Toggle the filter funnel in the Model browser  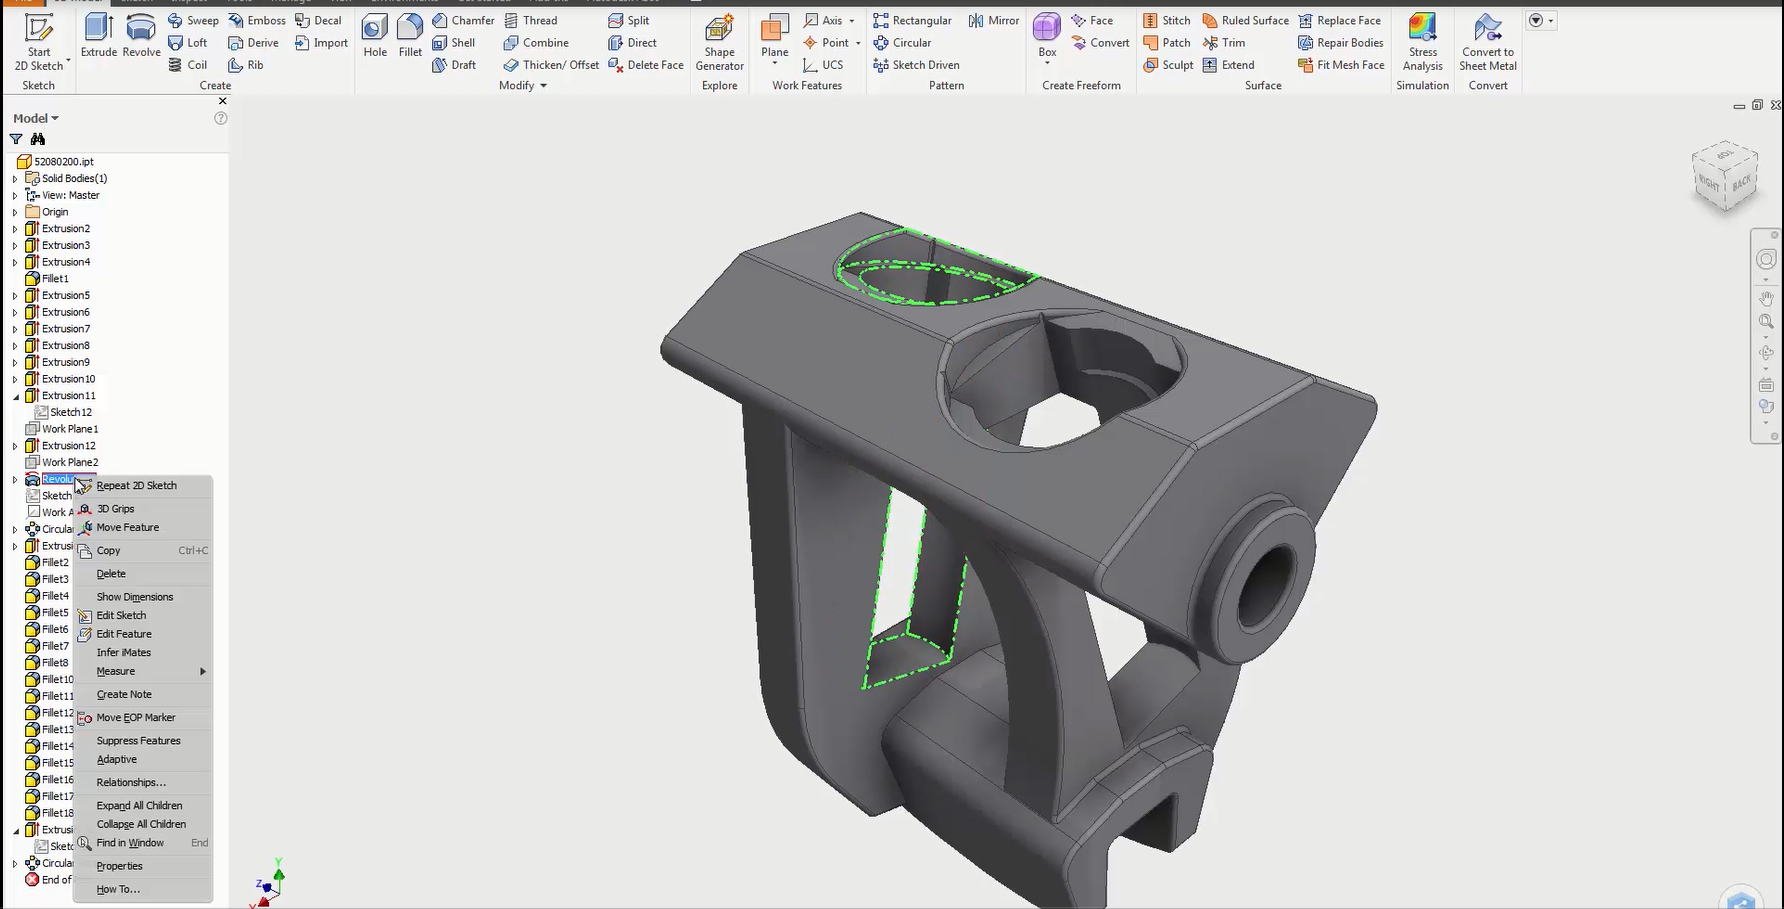click(x=15, y=139)
